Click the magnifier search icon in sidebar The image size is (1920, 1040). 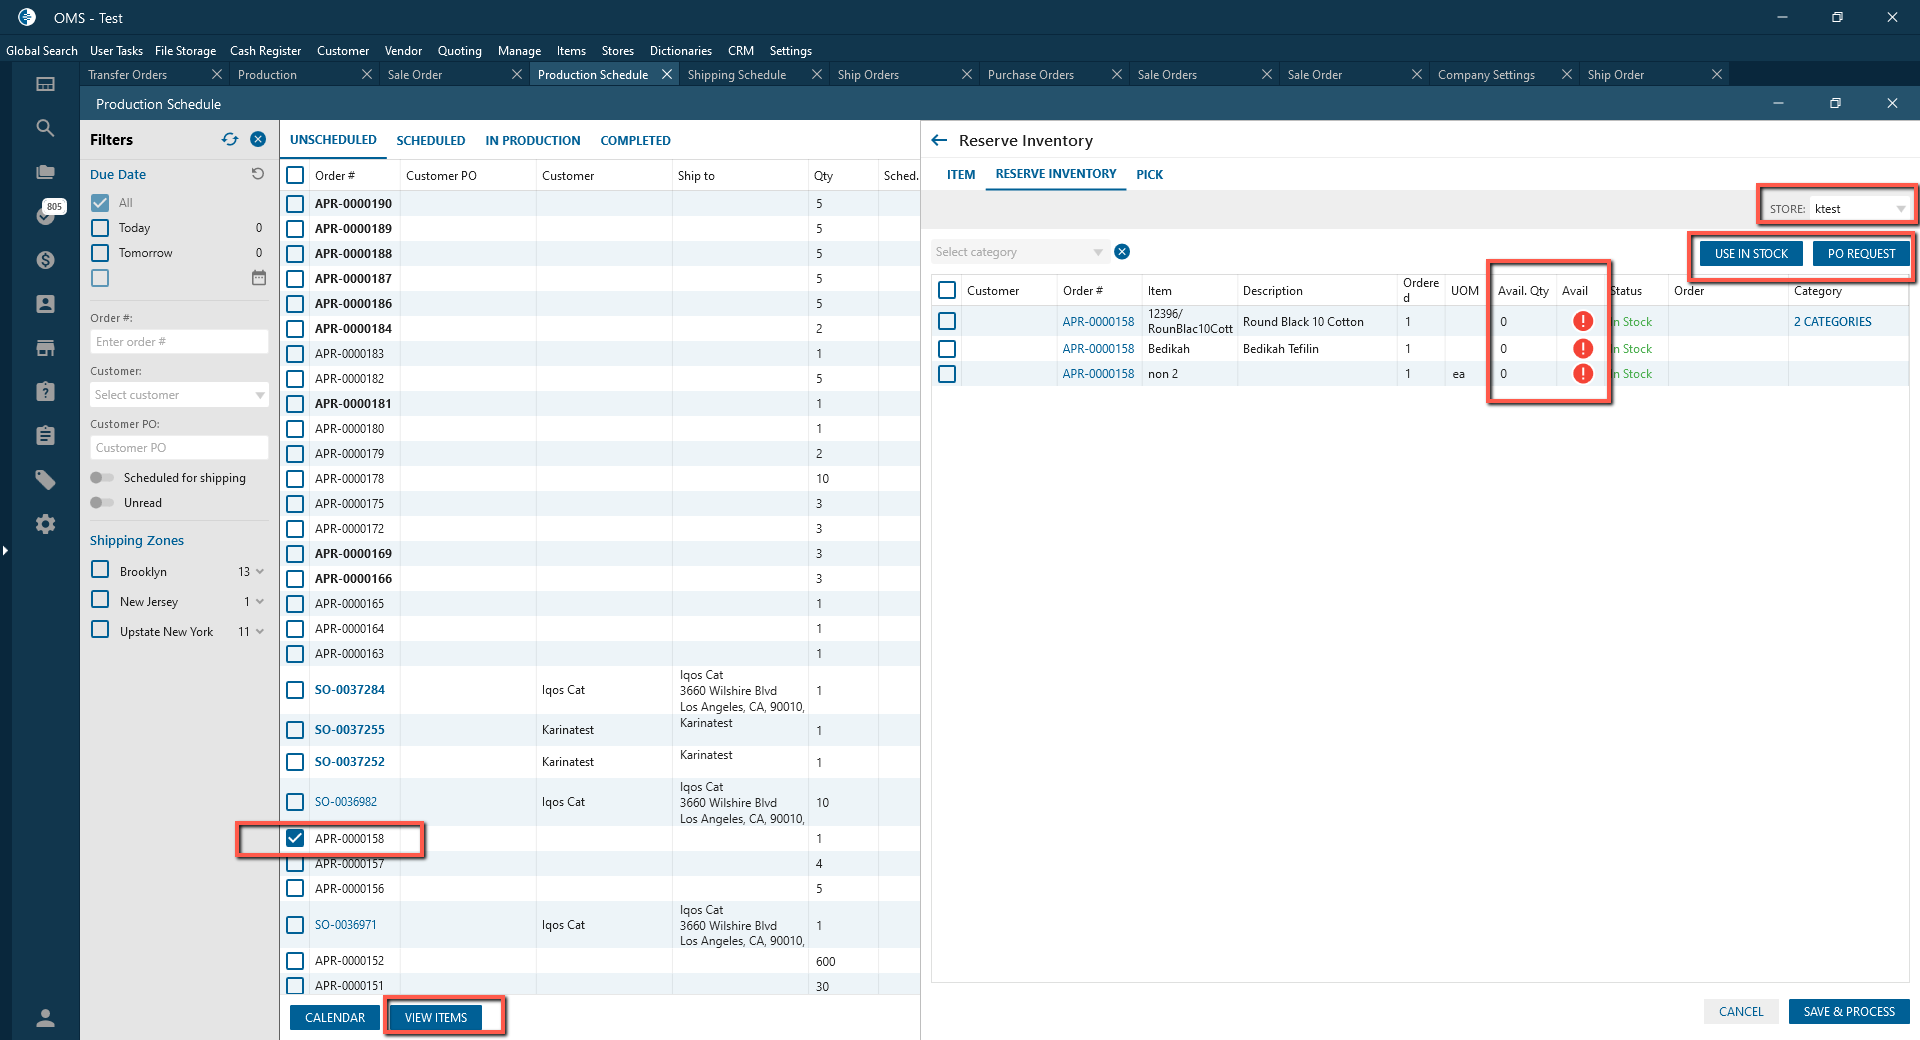(45, 128)
